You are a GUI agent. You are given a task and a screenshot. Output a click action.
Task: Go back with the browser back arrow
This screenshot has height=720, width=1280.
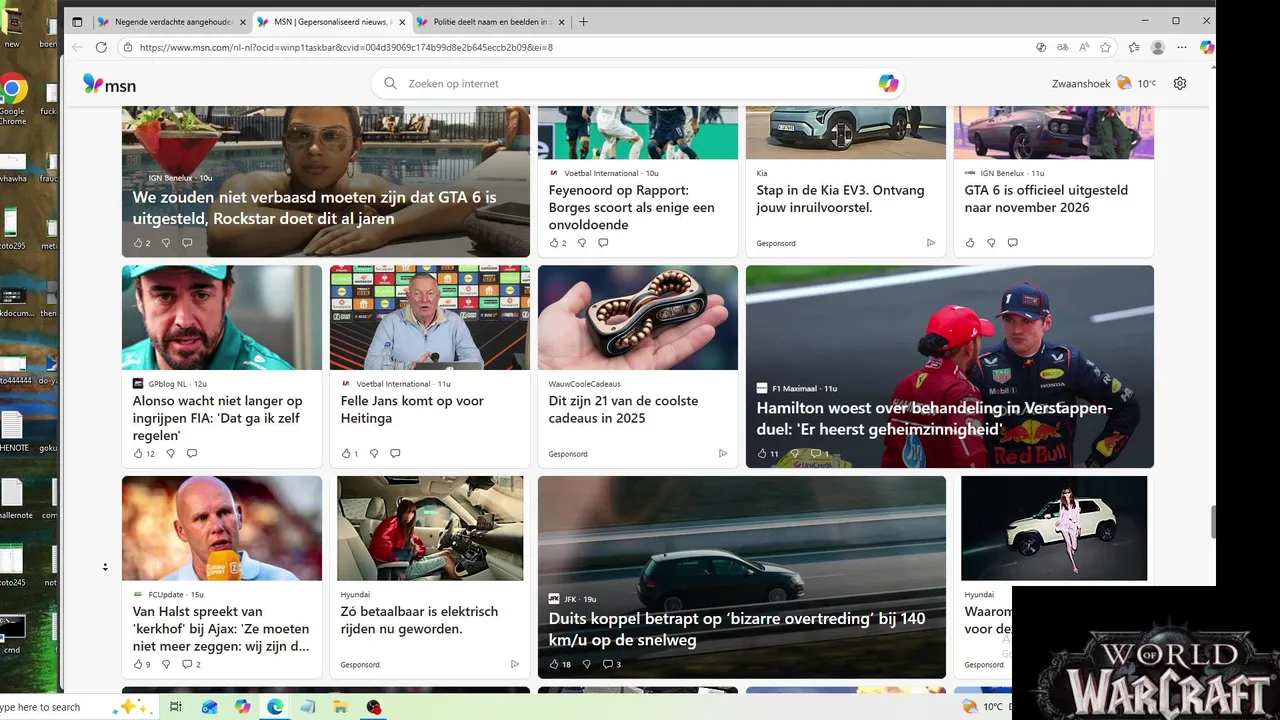[78, 47]
